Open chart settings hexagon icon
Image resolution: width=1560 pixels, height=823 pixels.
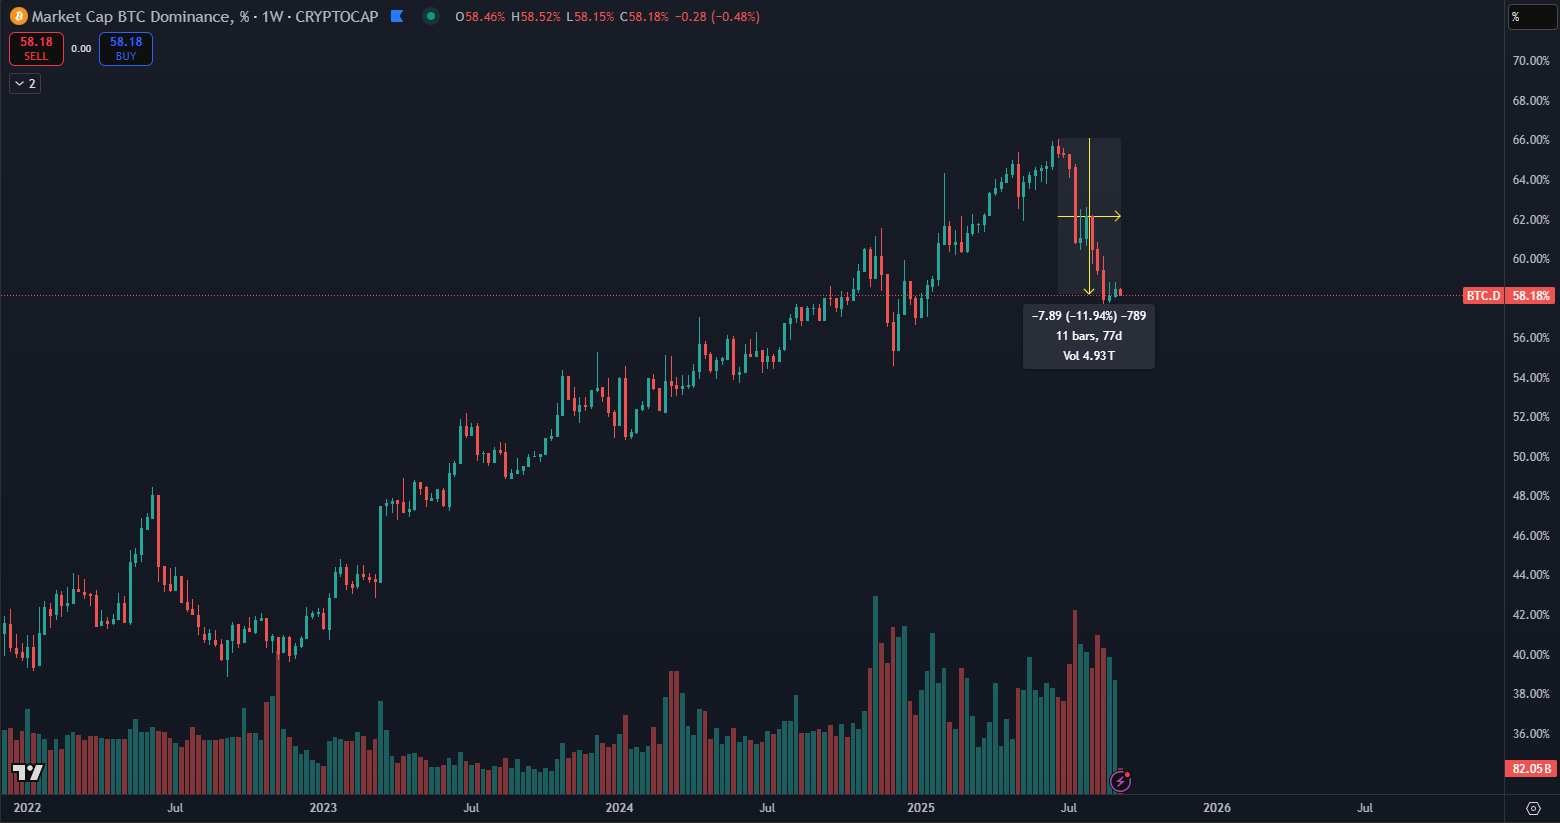pos(1533,808)
